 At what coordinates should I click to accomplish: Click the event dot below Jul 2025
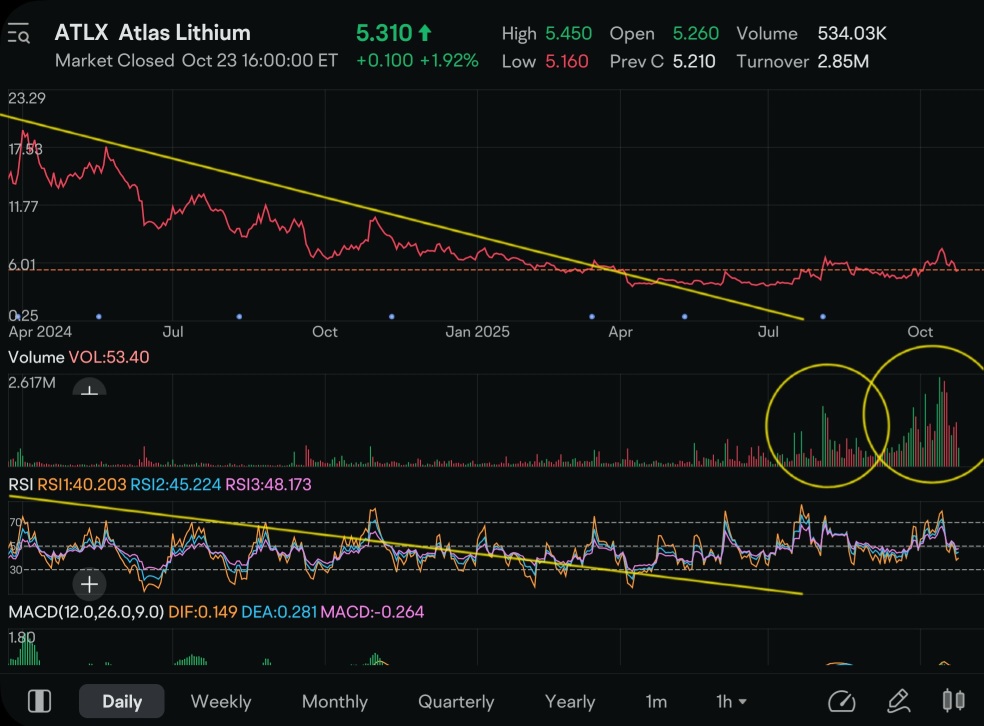(822, 316)
